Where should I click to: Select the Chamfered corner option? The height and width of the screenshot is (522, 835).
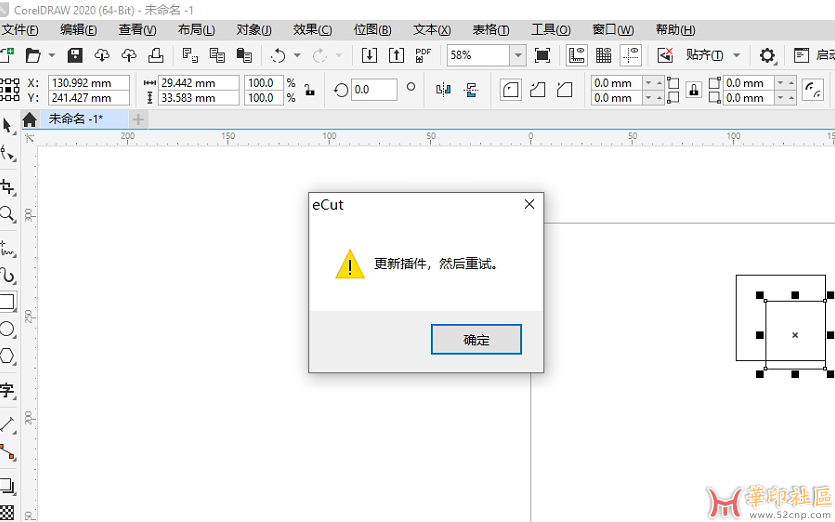point(564,89)
